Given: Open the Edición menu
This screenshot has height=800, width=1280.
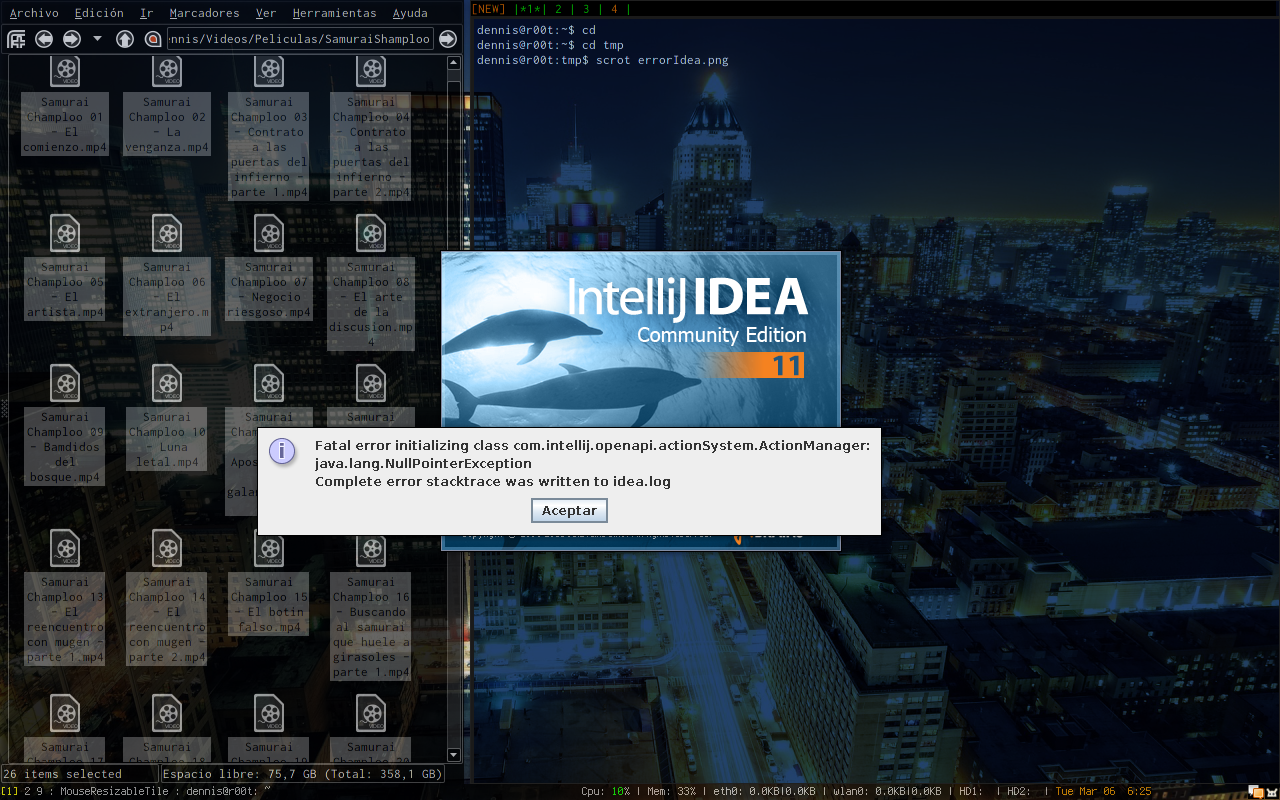Looking at the screenshot, I should coord(99,13).
